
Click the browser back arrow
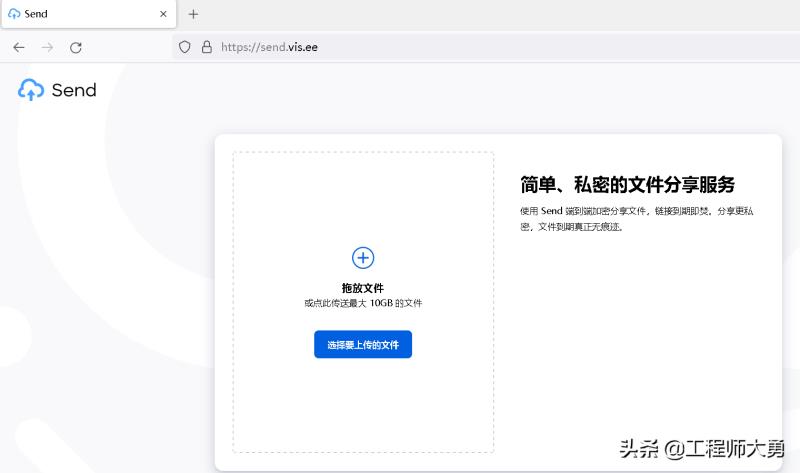coord(19,47)
